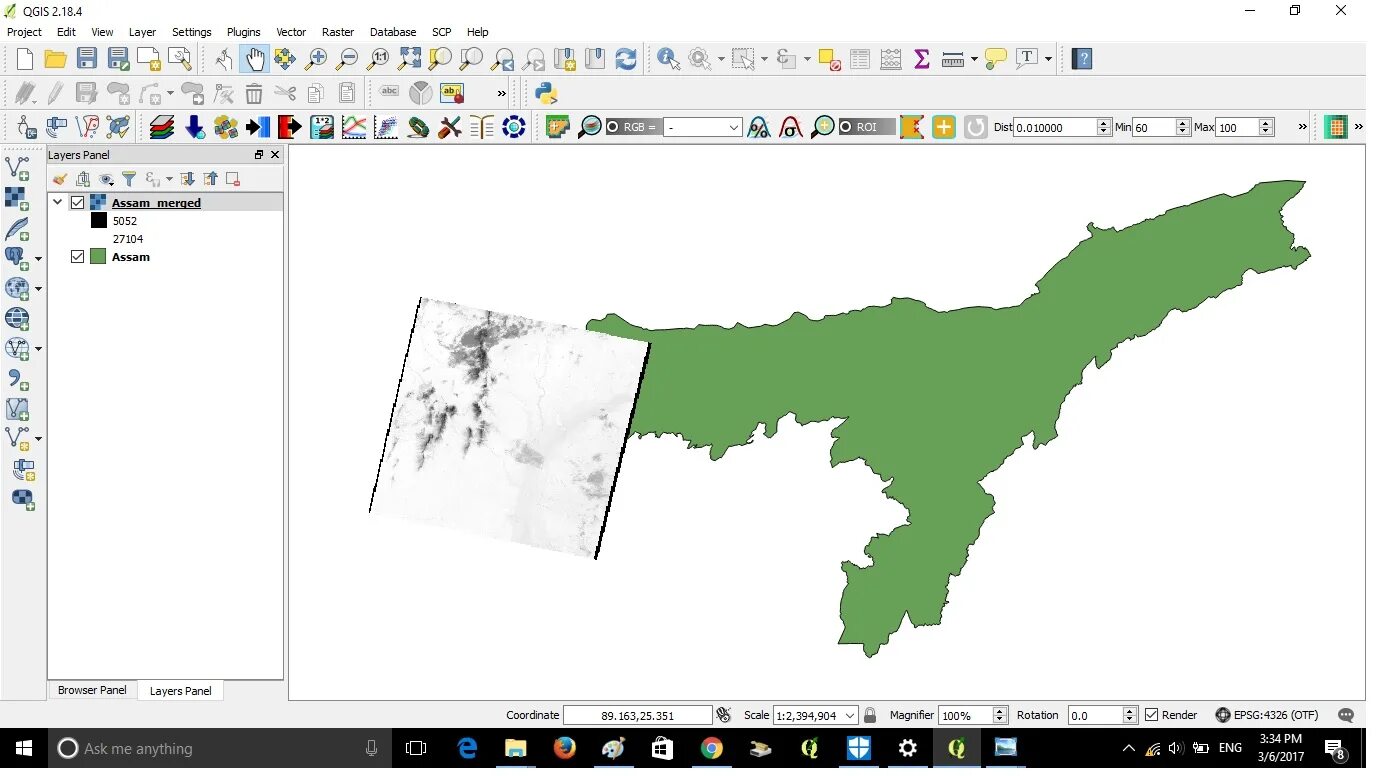Viewport: 1376px width, 776px height.
Task: Collapse the Assam_merged layer tree
Action: tap(58, 203)
